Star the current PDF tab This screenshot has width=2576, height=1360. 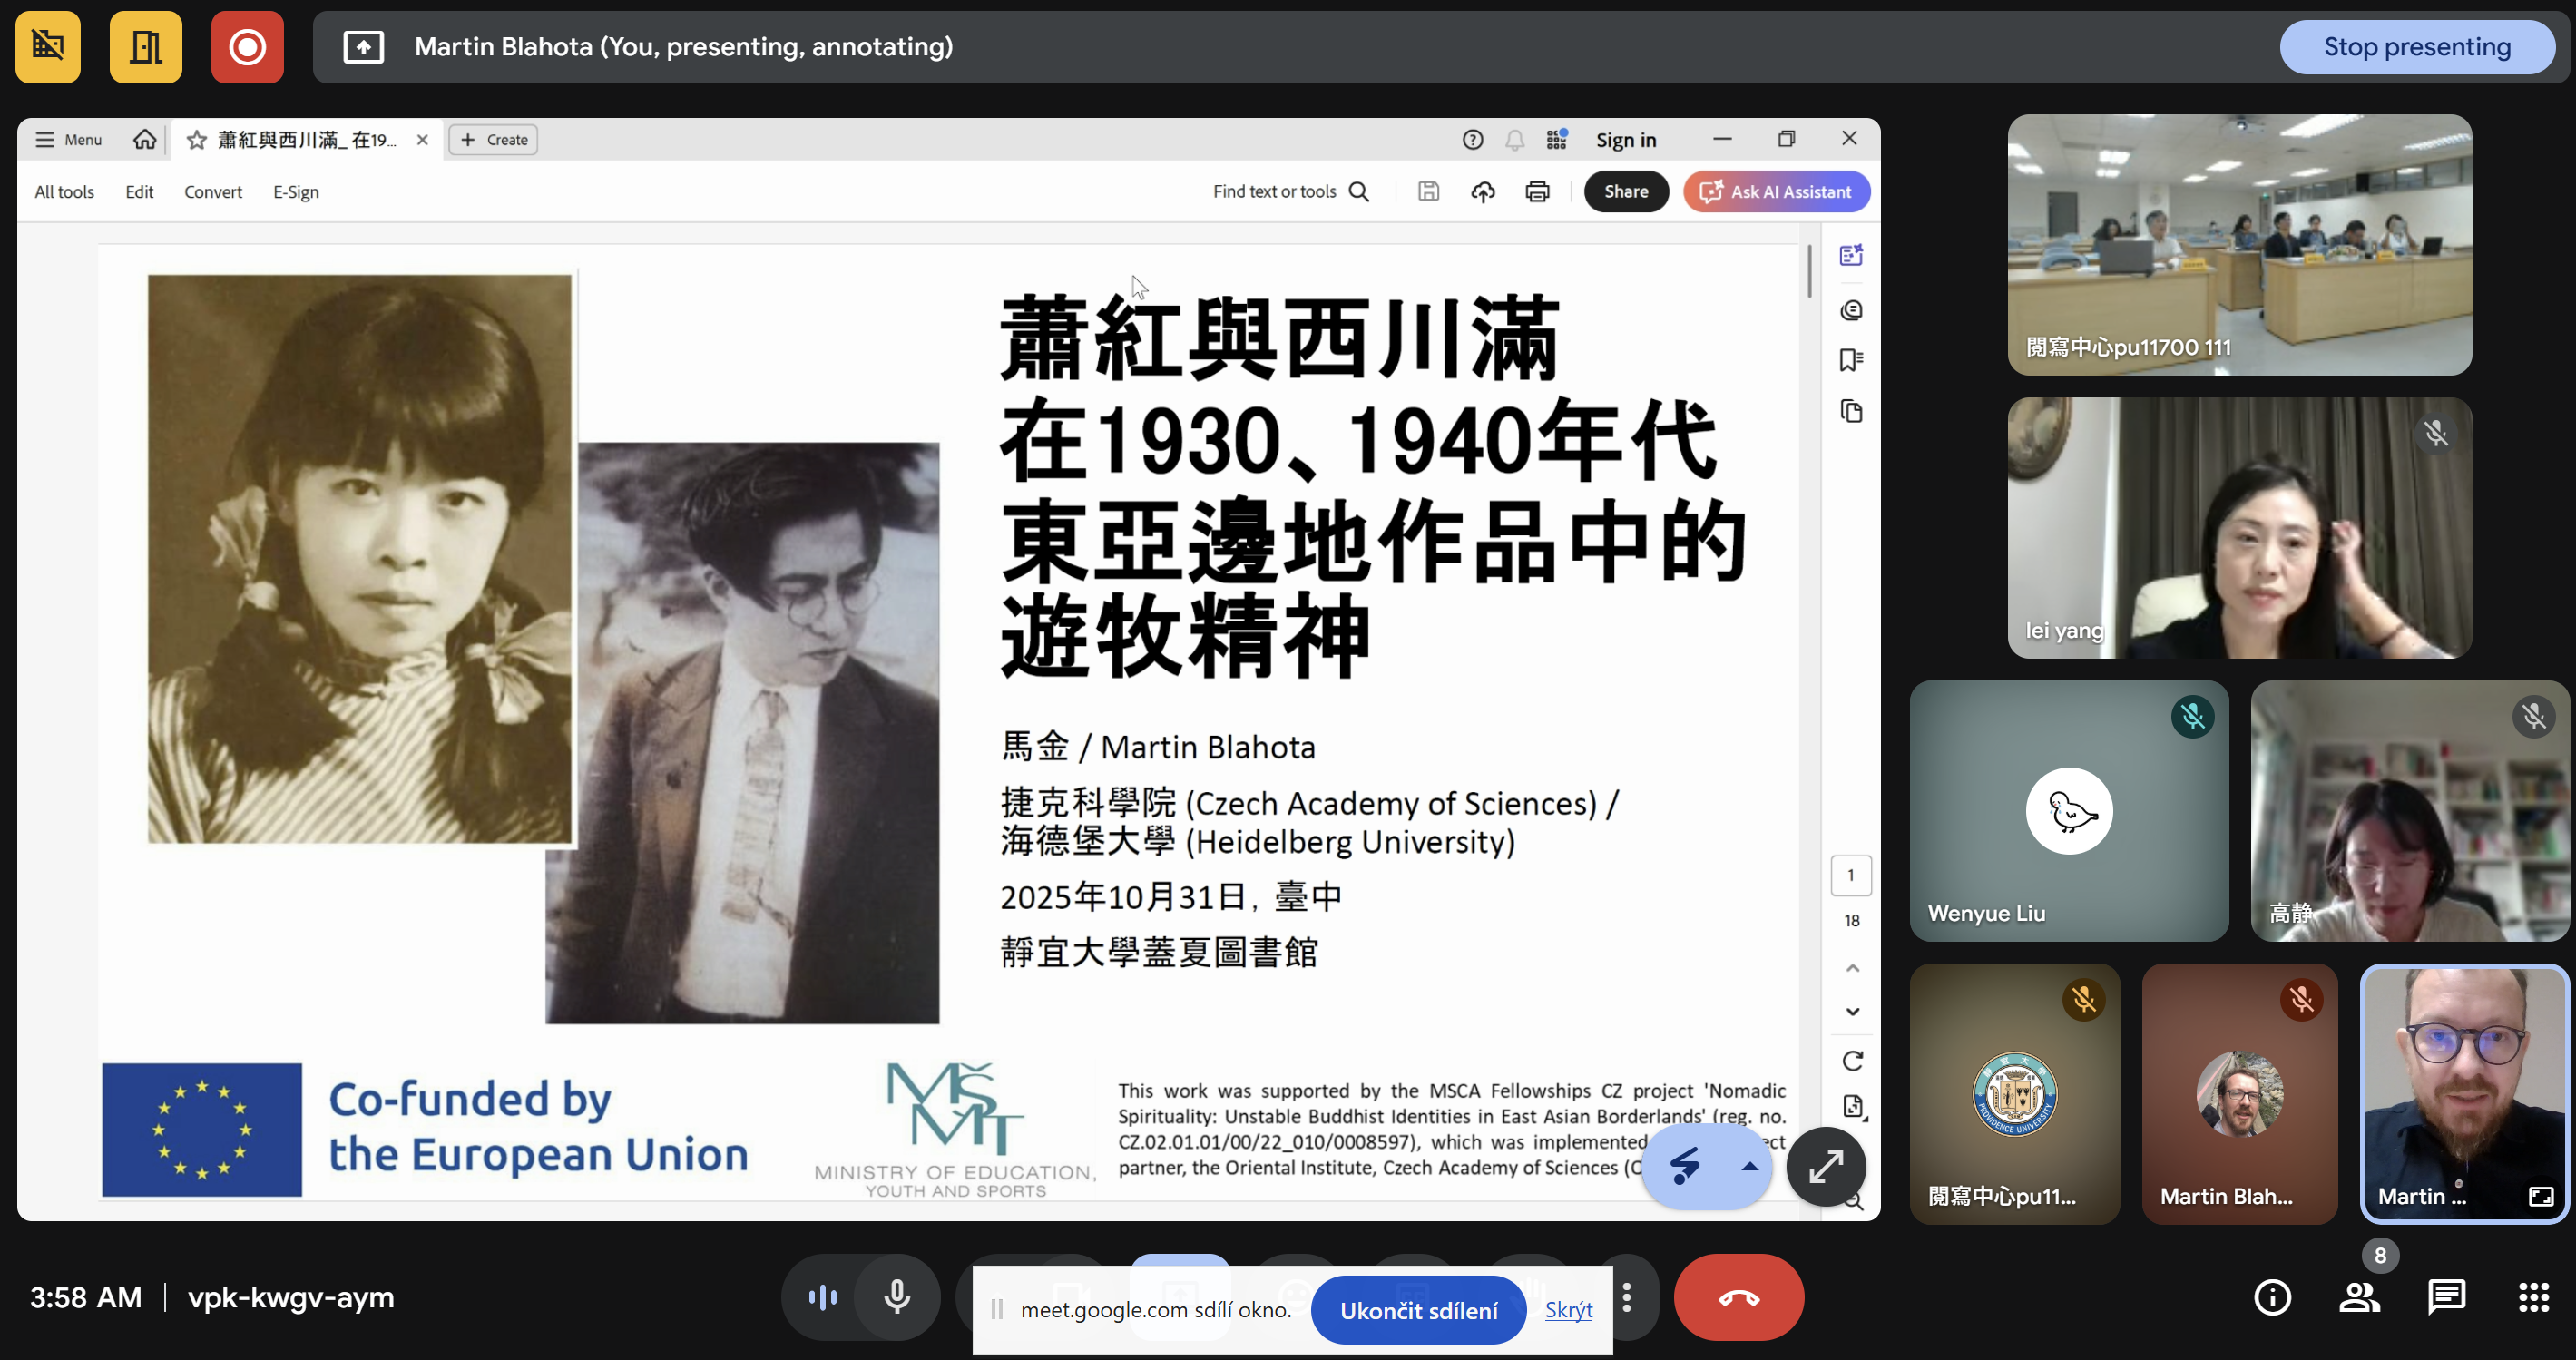pos(197,140)
